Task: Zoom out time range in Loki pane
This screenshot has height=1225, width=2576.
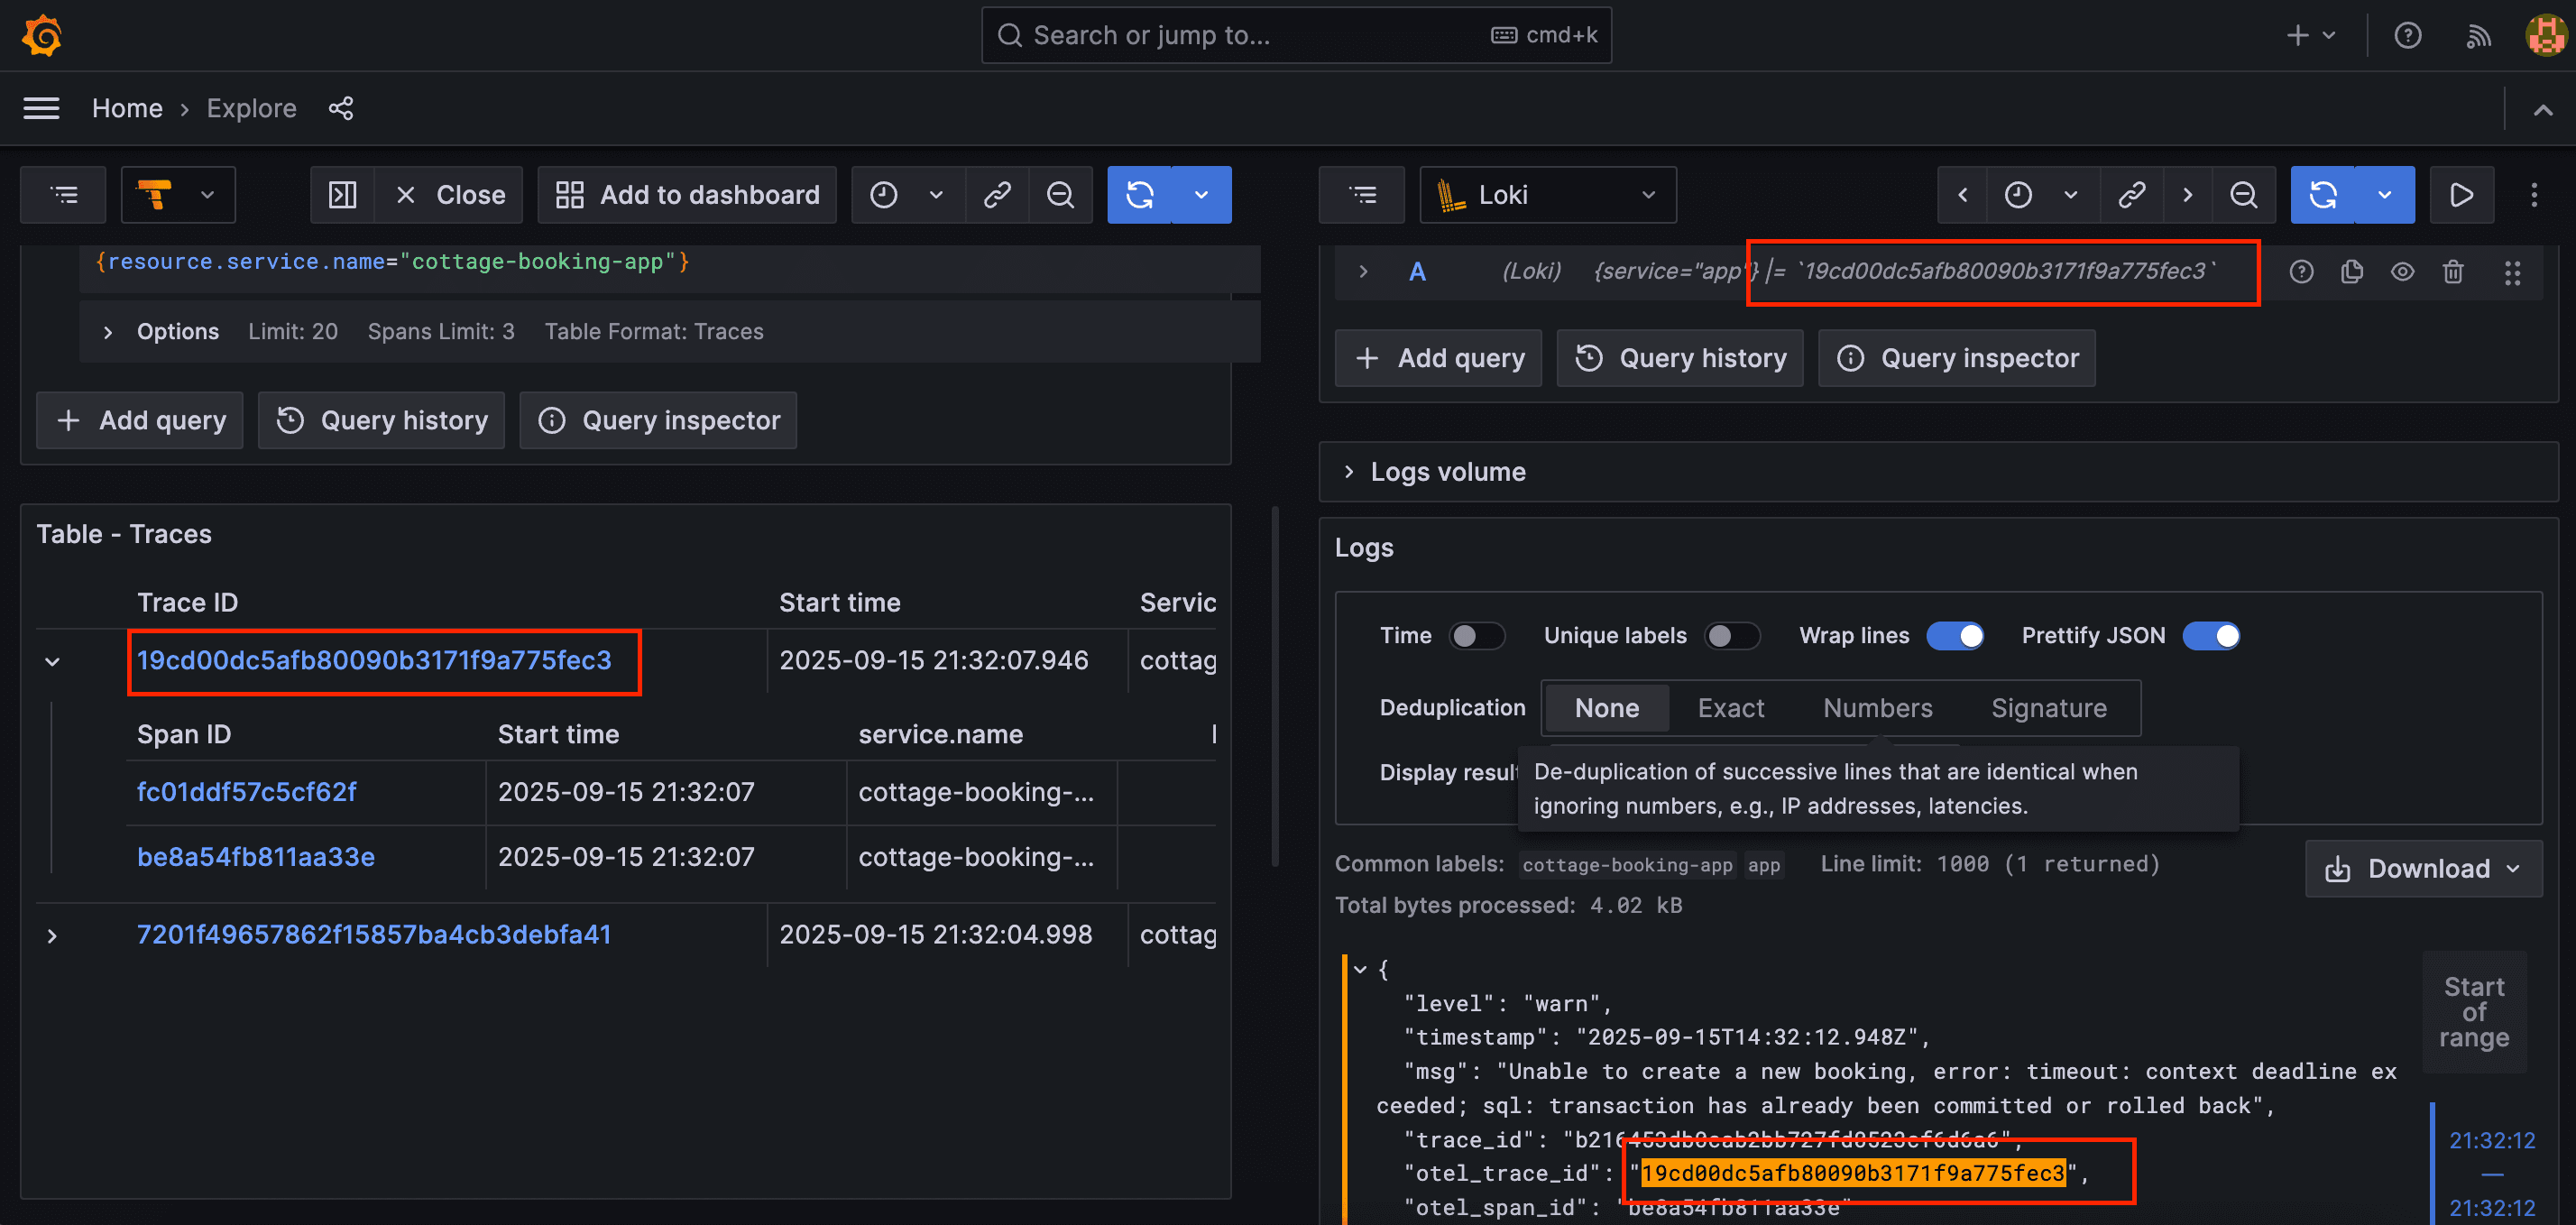Action: 2243,195
